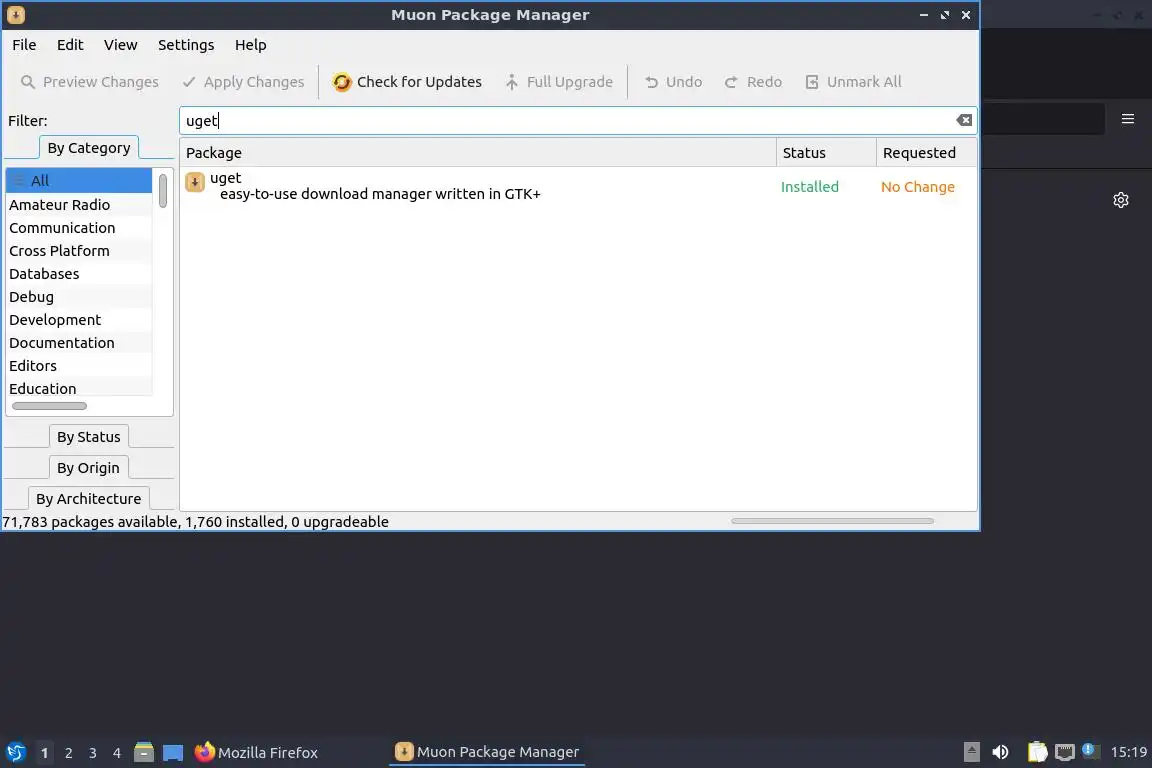The image size is (1152, 768).
Task: Select the Education category
Action: tap(79, 388)
